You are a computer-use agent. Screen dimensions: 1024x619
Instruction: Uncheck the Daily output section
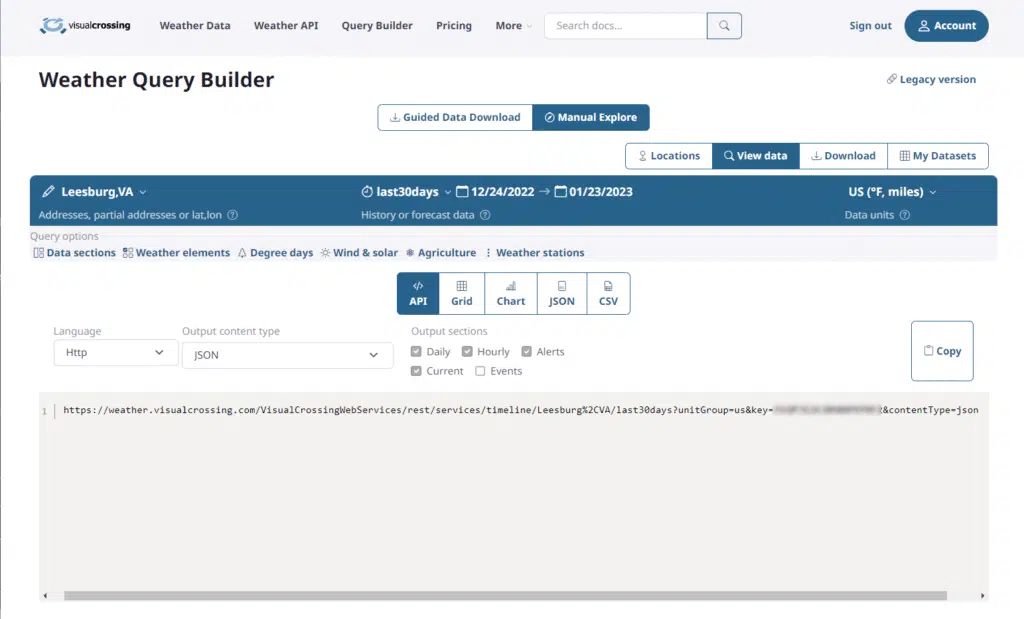pyautogui.click(x=417, y=352)
